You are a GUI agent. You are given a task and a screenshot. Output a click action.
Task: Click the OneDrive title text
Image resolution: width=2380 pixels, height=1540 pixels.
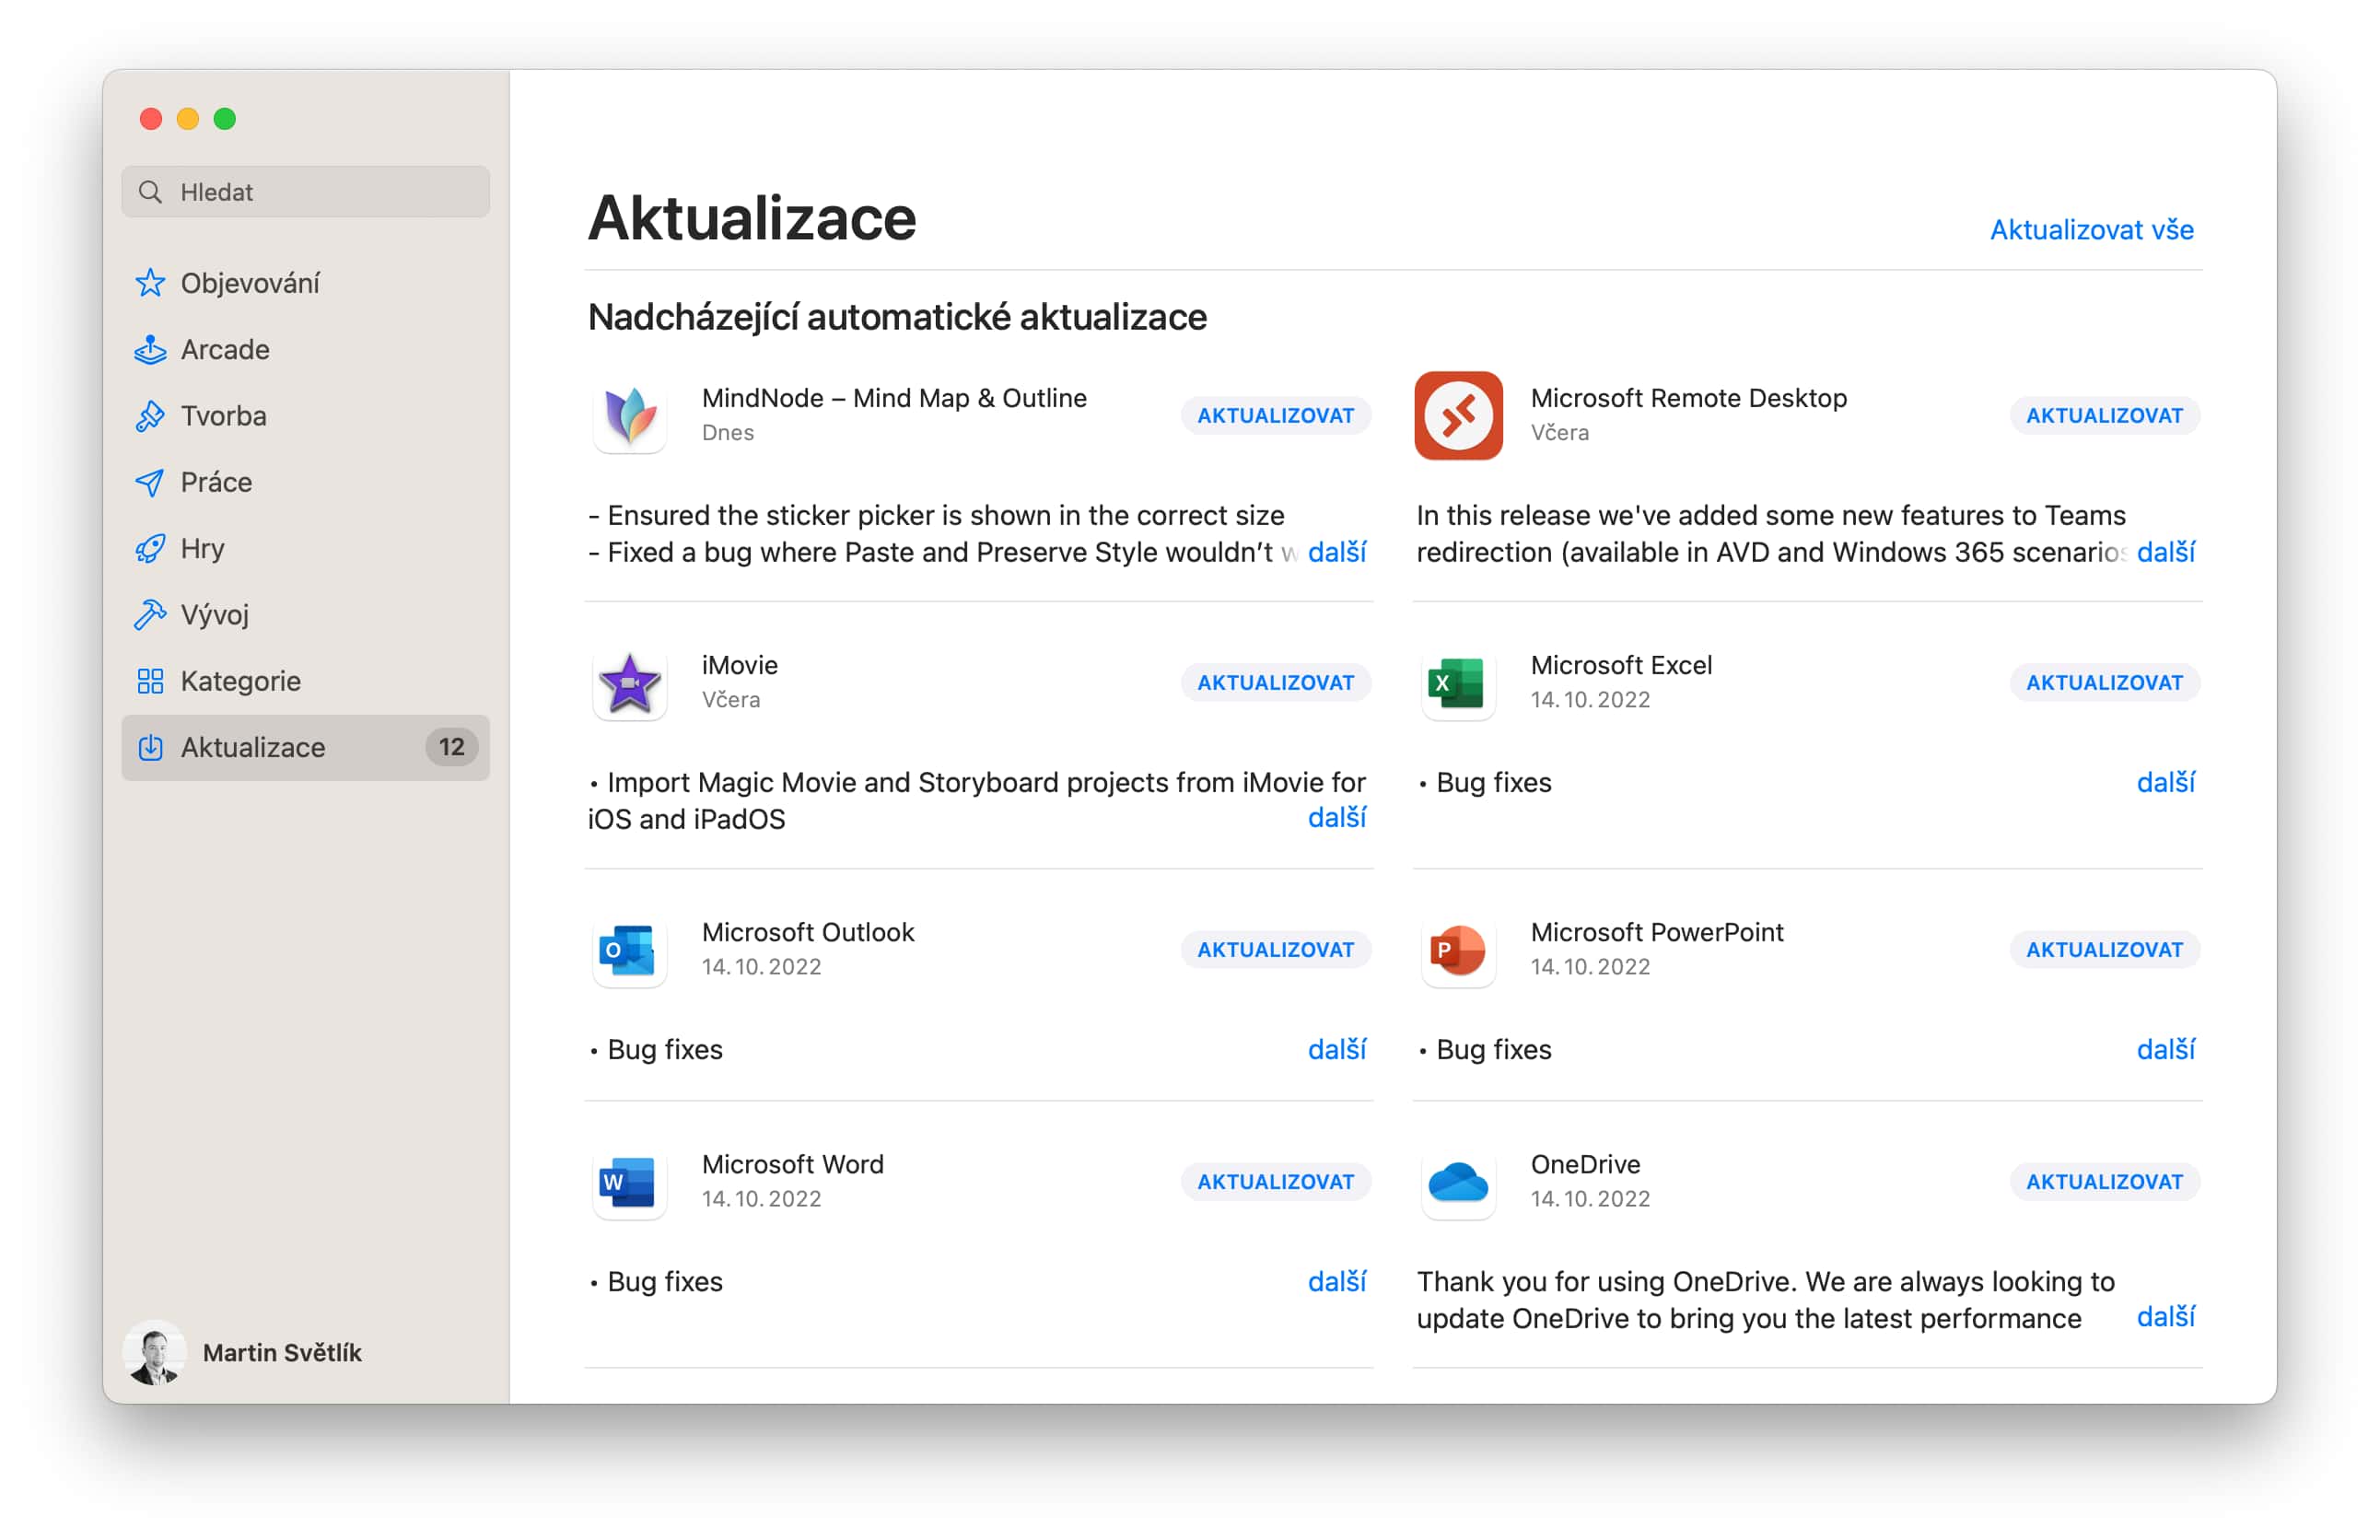click(1585, 1164)
